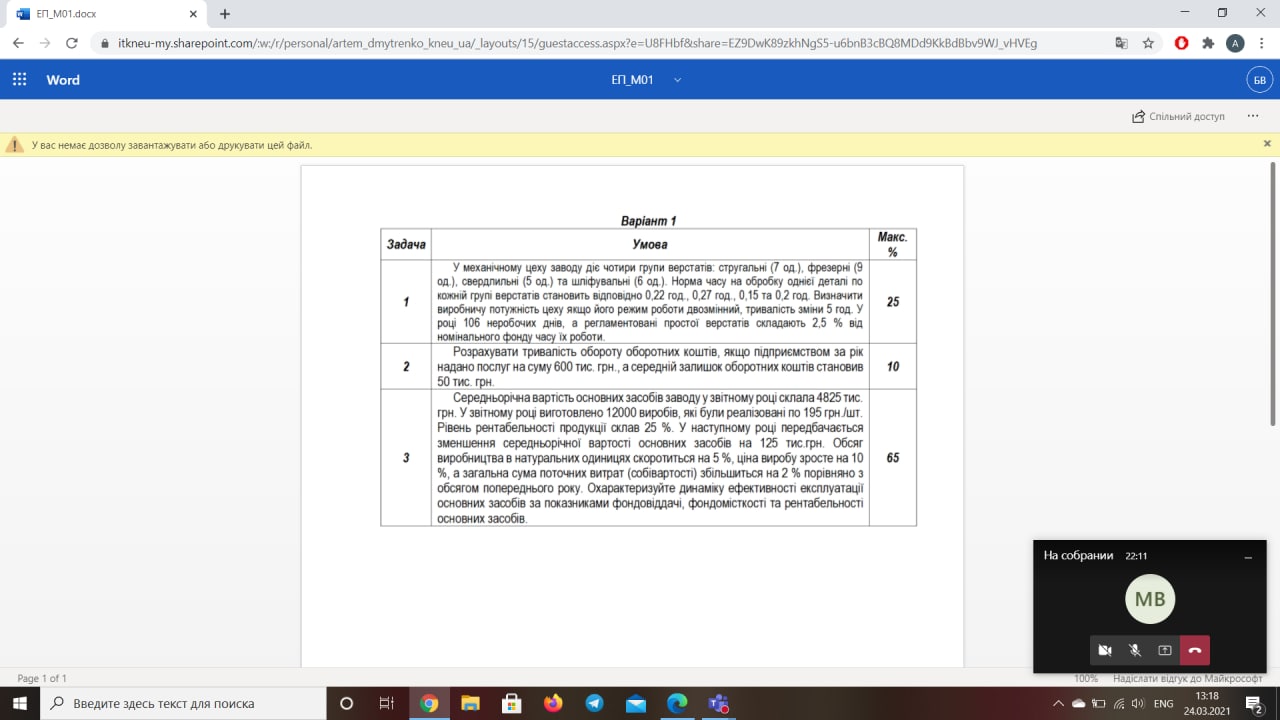The image size is (1280, 720).
Task: Show hidden system tray icons
Action: pos(1059,703)
